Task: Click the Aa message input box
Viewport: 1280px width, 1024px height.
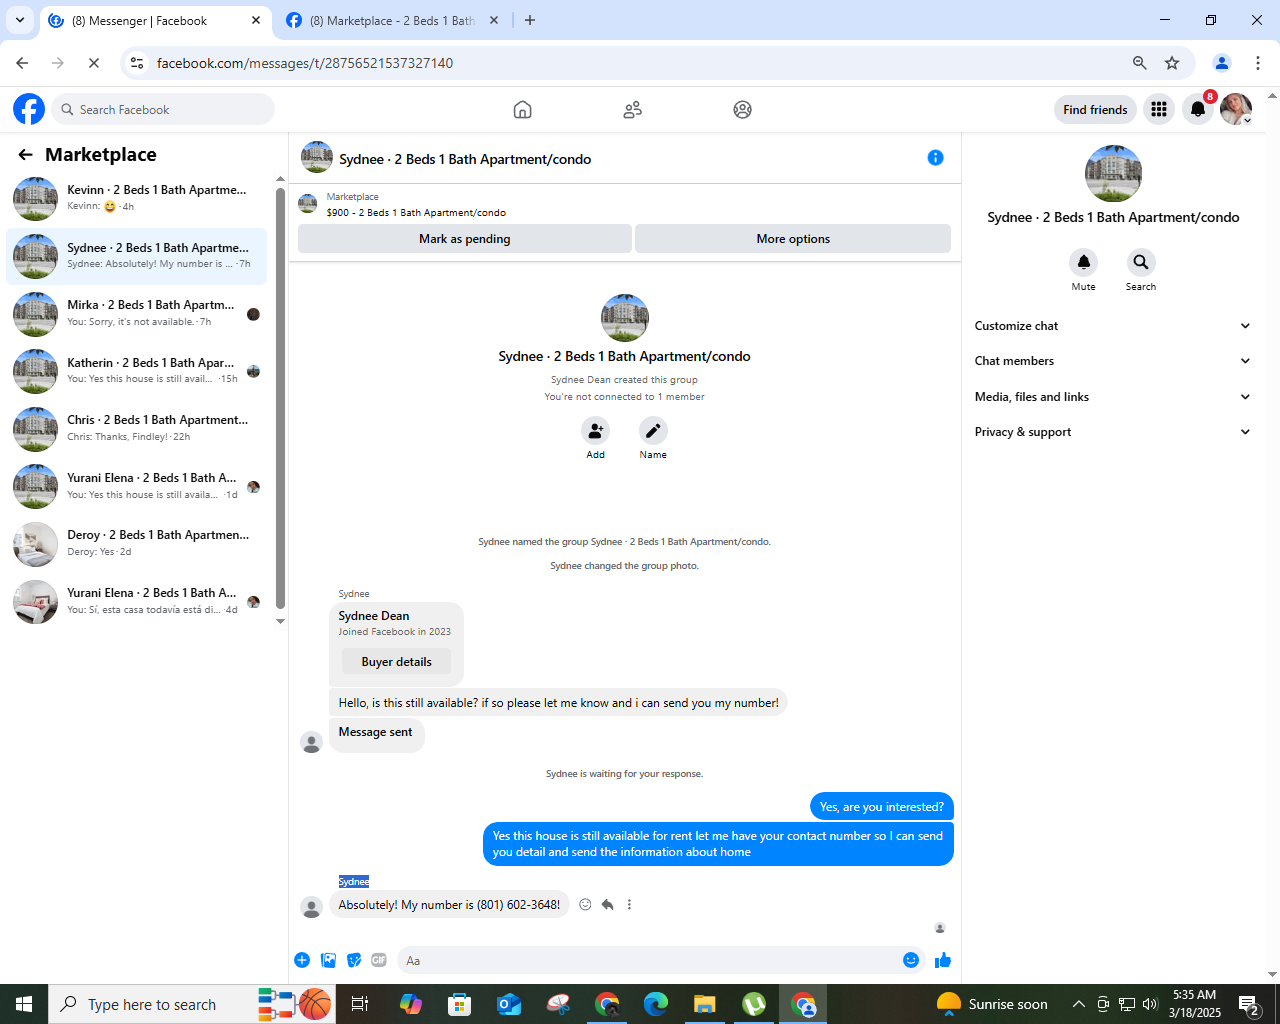Action: click(x=660, y=960)
